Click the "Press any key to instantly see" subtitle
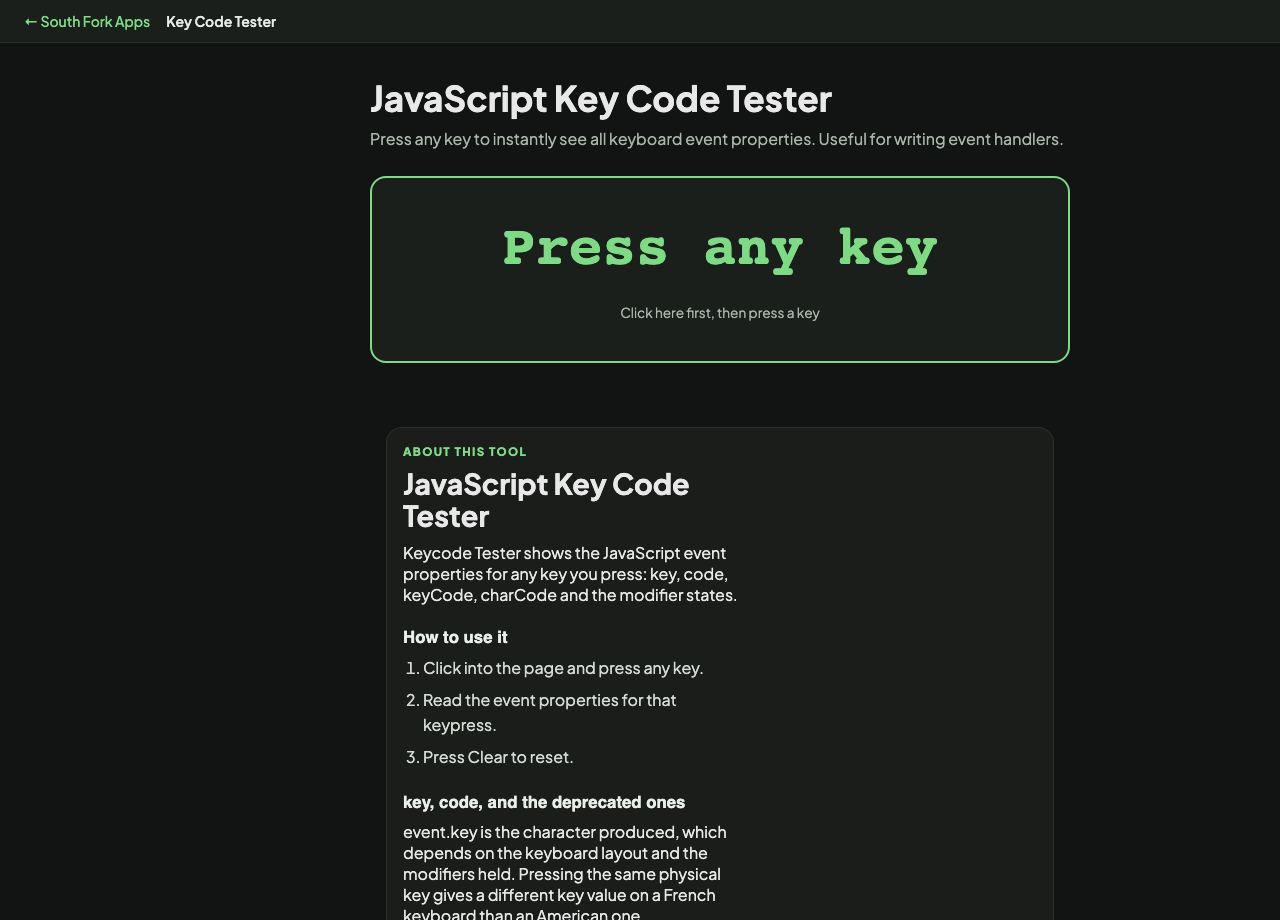This screenshot has width=1280, height=920. point(716,139)
